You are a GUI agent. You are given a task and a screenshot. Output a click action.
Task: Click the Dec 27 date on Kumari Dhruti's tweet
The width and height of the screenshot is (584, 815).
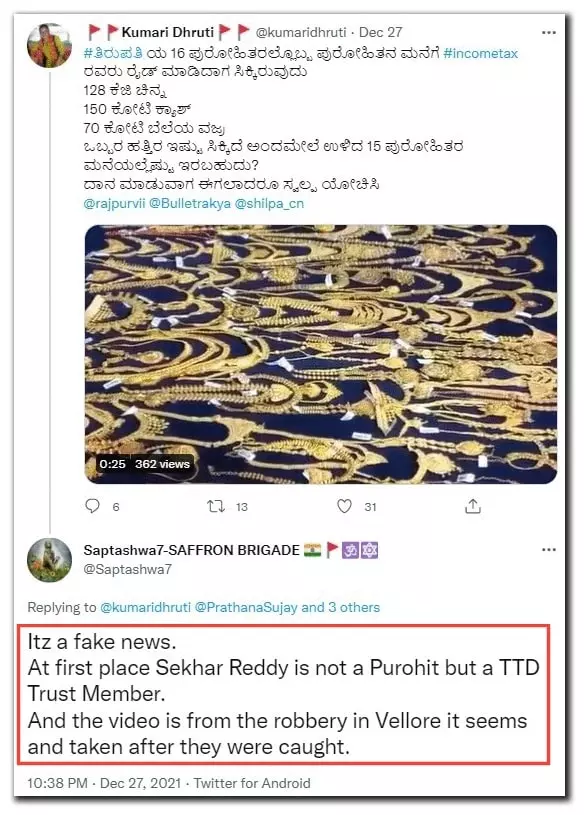[x=380, y=32]
